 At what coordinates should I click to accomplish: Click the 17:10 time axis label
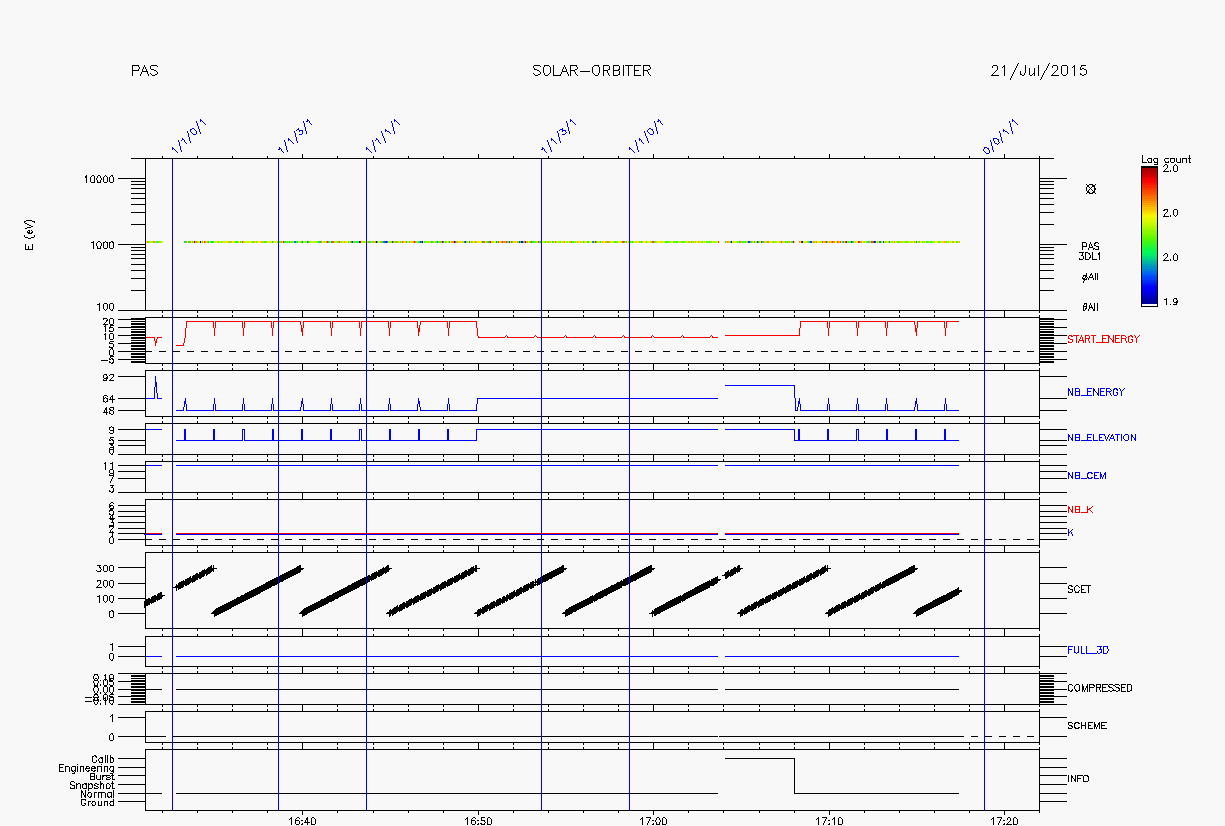pos(829,821)
